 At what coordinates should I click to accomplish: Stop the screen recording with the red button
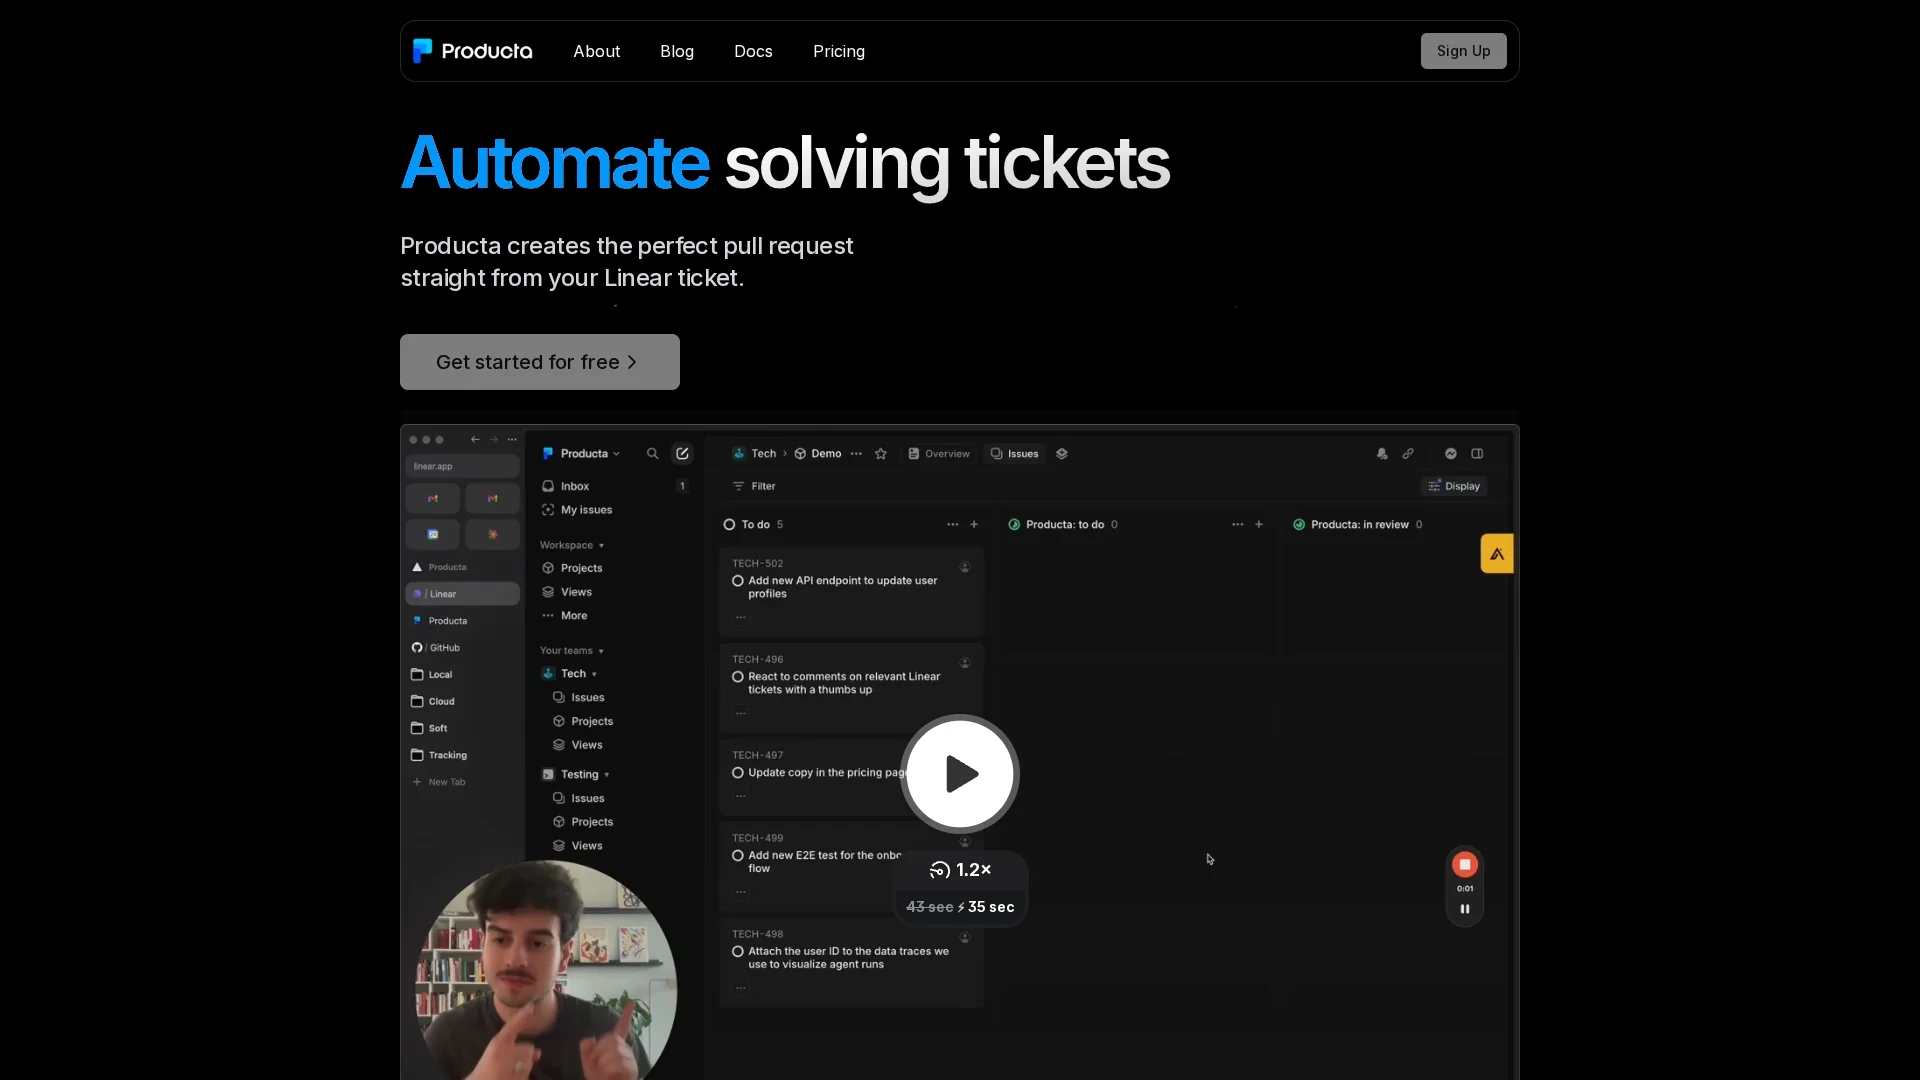click(x=1465, y=864)
